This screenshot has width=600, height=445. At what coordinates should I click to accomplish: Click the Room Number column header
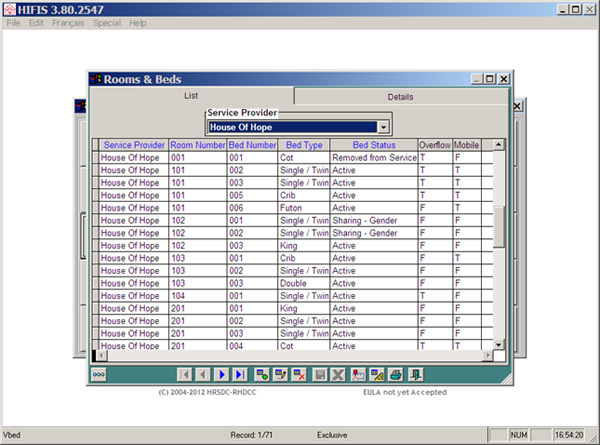tap(197, 145)
